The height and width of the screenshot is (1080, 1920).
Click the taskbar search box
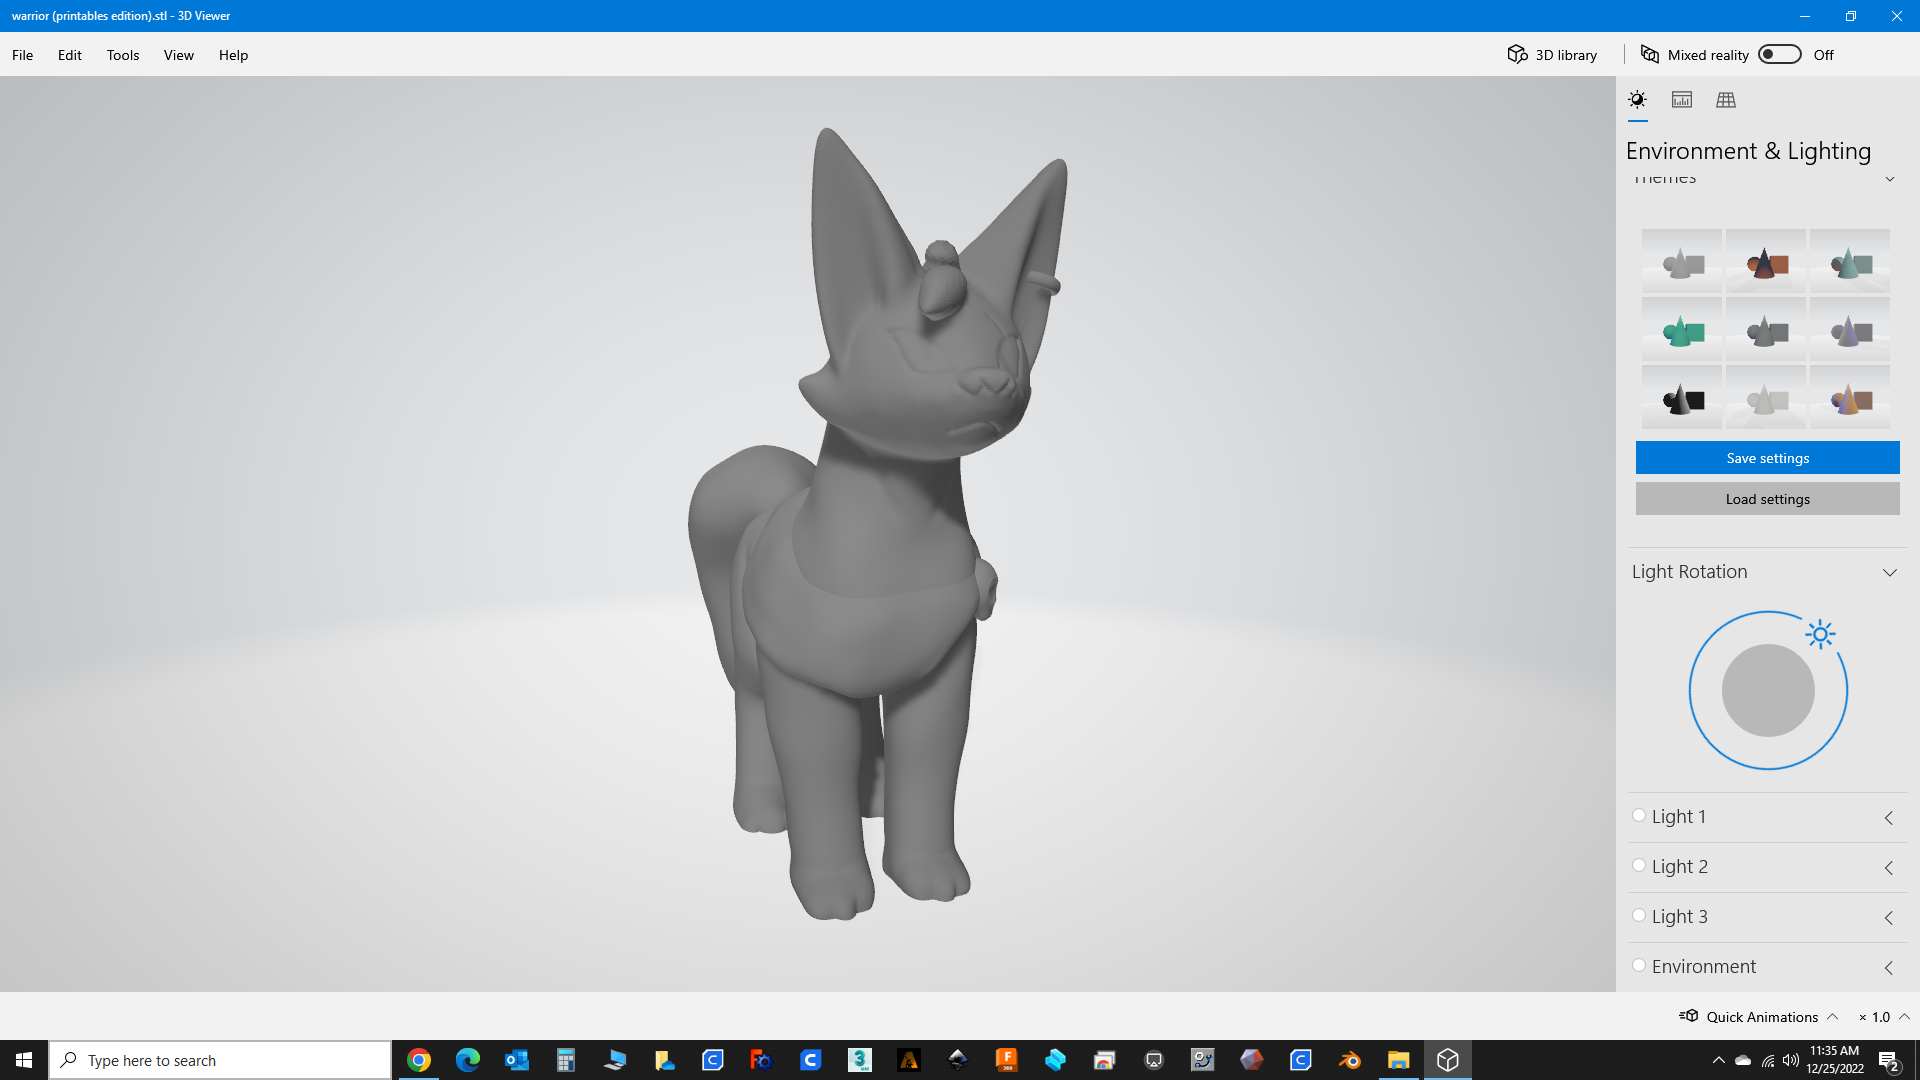[x=220, y=1060]
